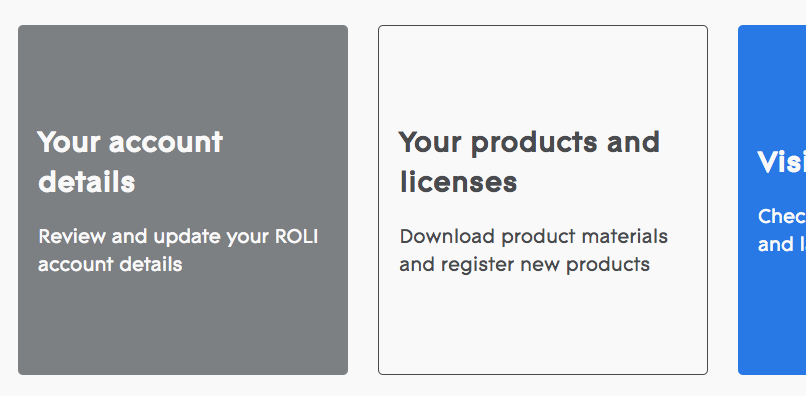Open the Your products and licenses card
This screenshot has height=396, width=806.
[543, 200]
